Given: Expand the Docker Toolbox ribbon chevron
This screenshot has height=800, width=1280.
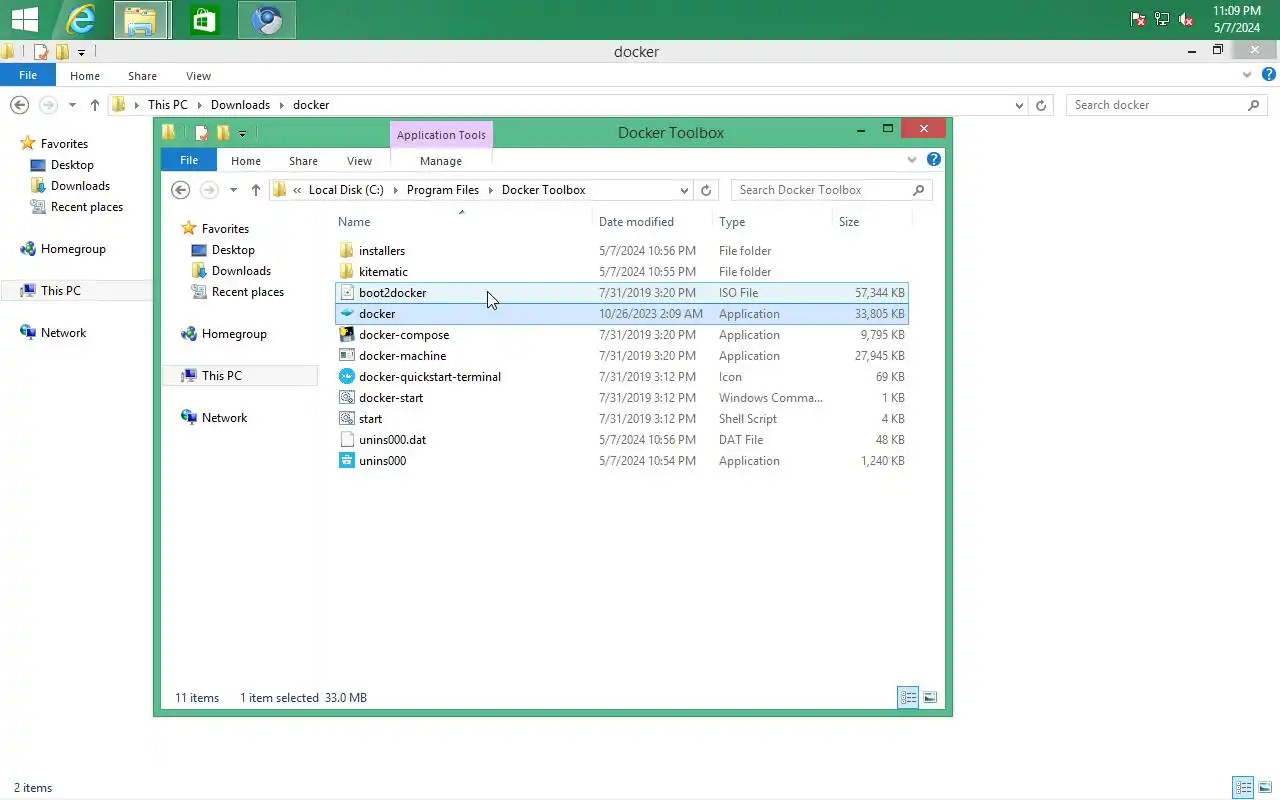Looking at the screenshot, I should pyautogui.click(x=912, y=160).
